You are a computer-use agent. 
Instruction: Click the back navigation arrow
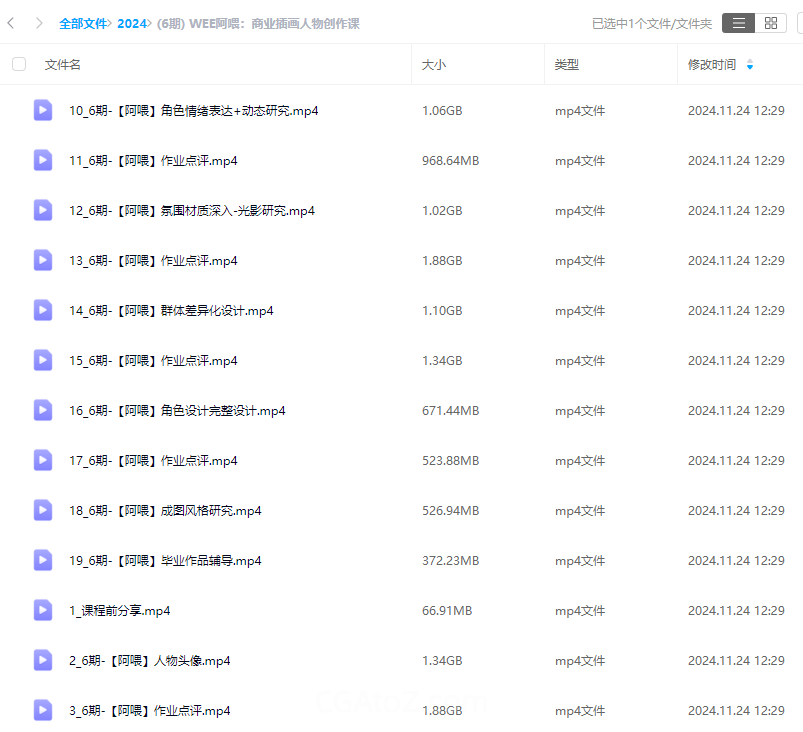11,23
